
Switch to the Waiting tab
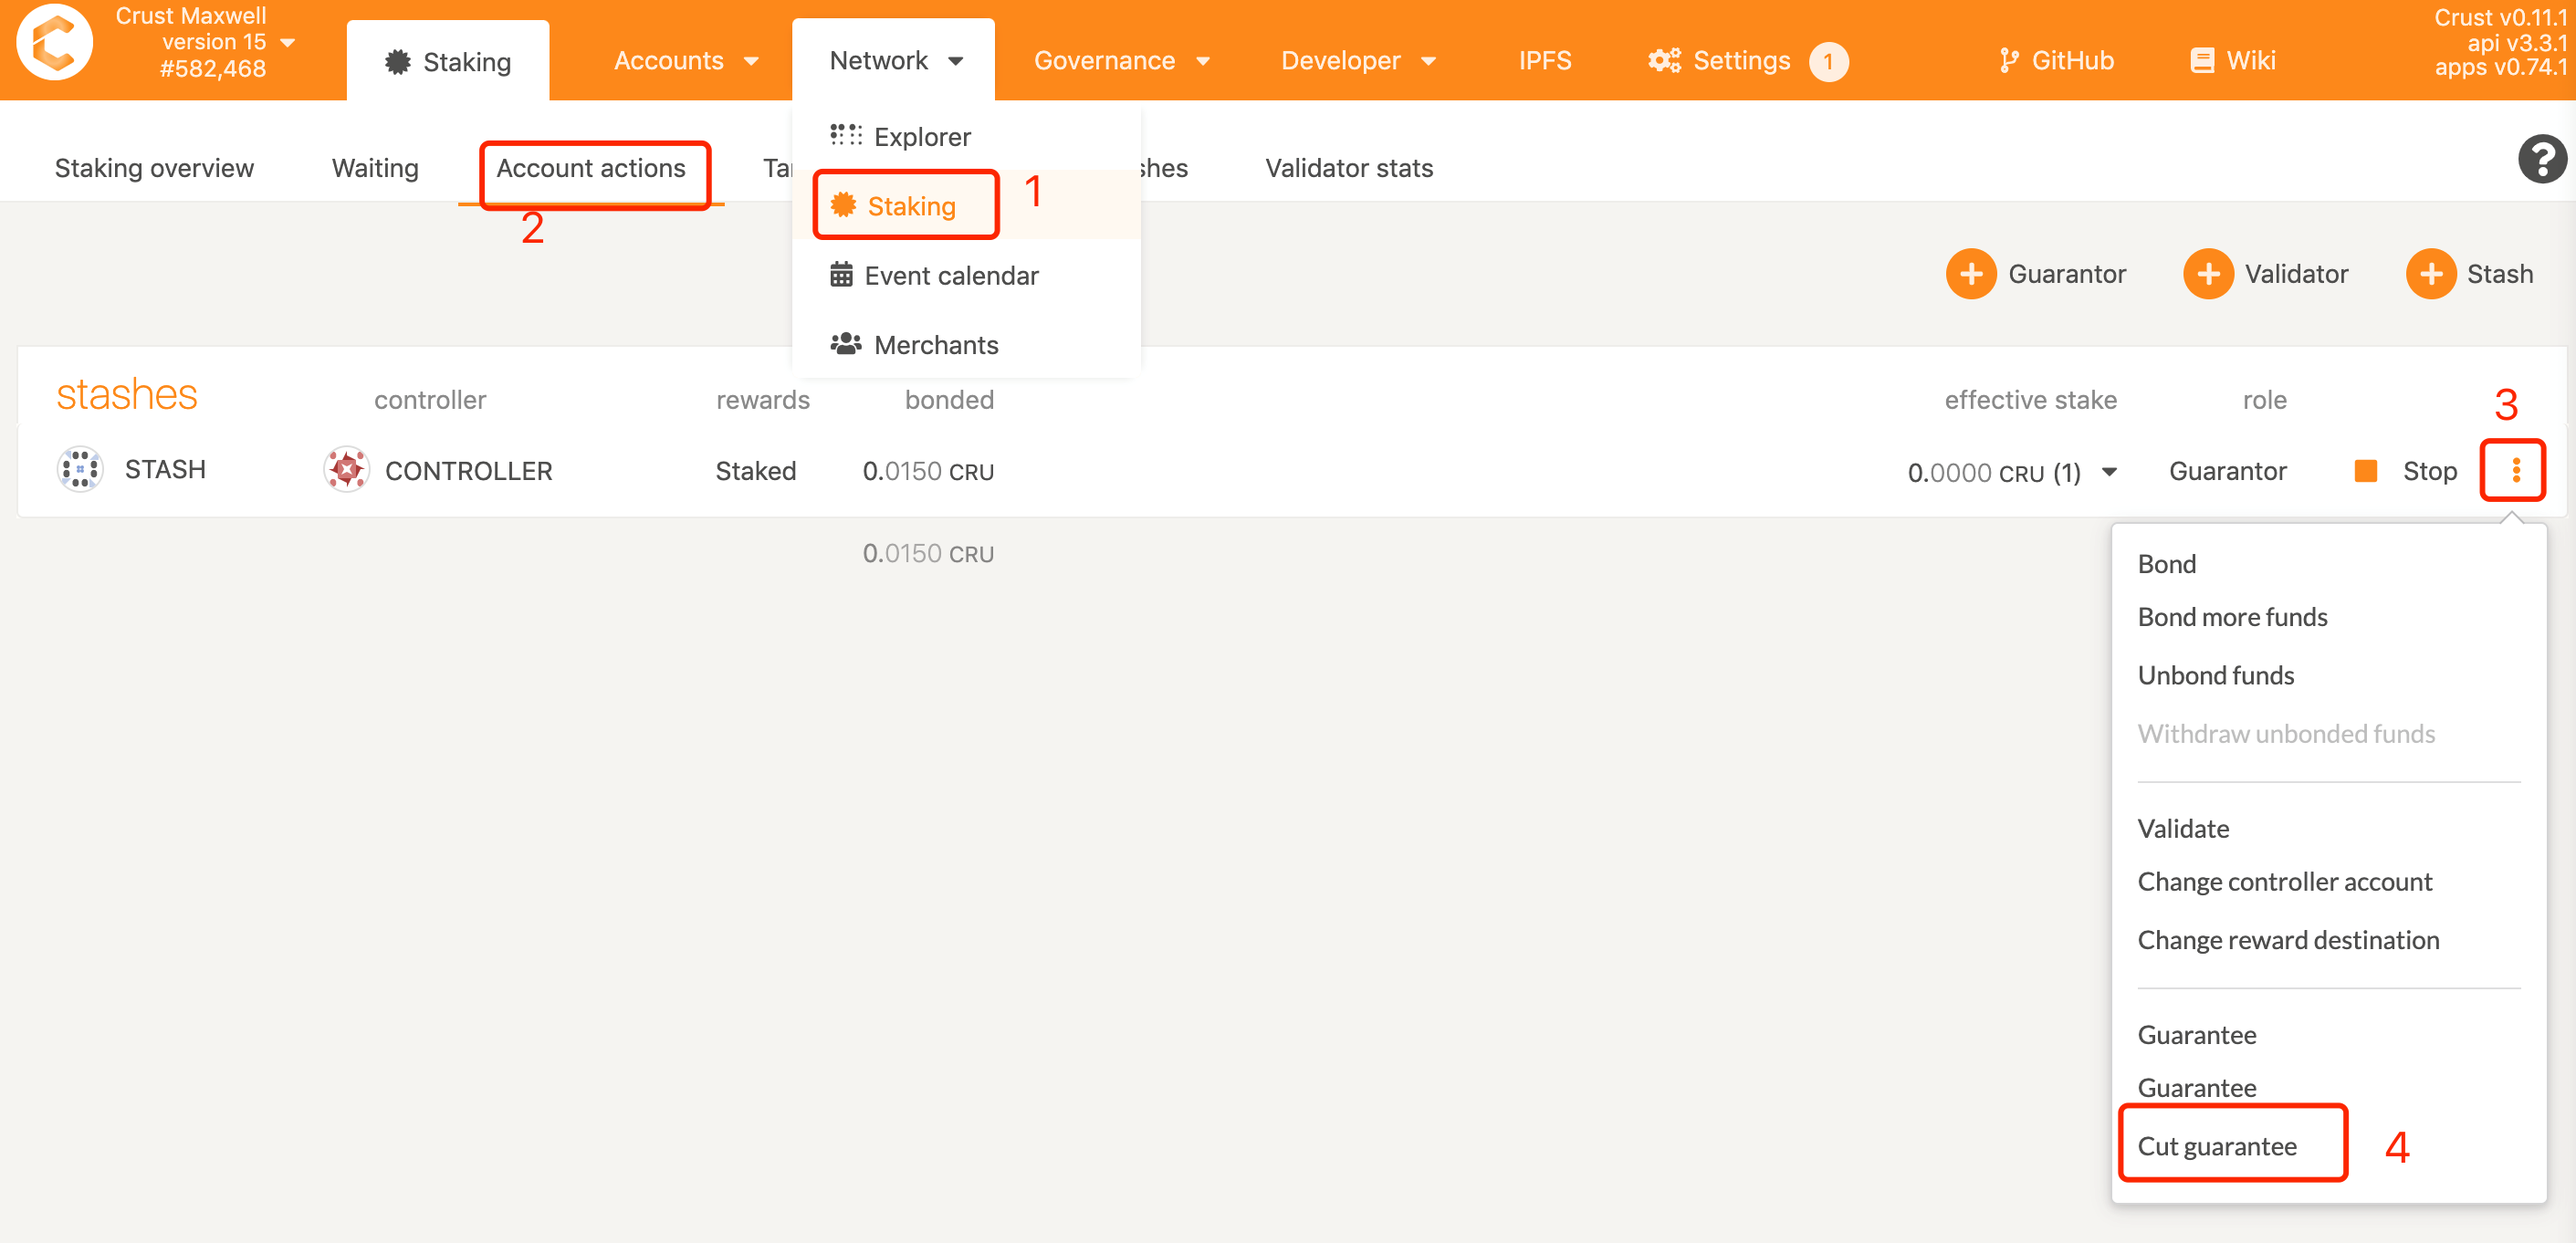[375, 168]
